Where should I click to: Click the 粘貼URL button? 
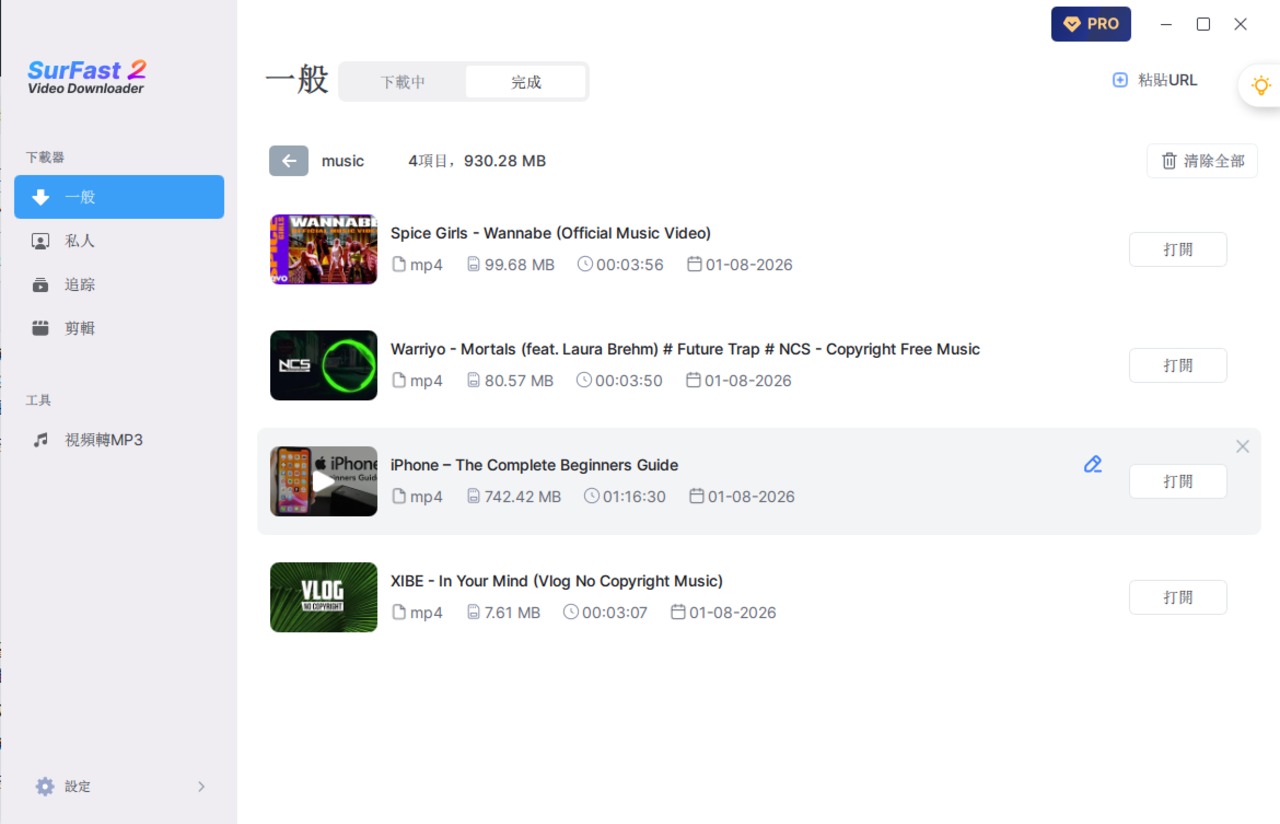click(1155, 80)
